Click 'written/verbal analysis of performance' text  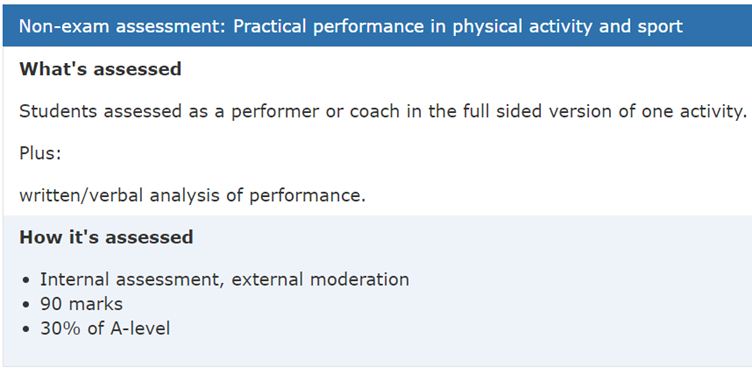[192, 196]
